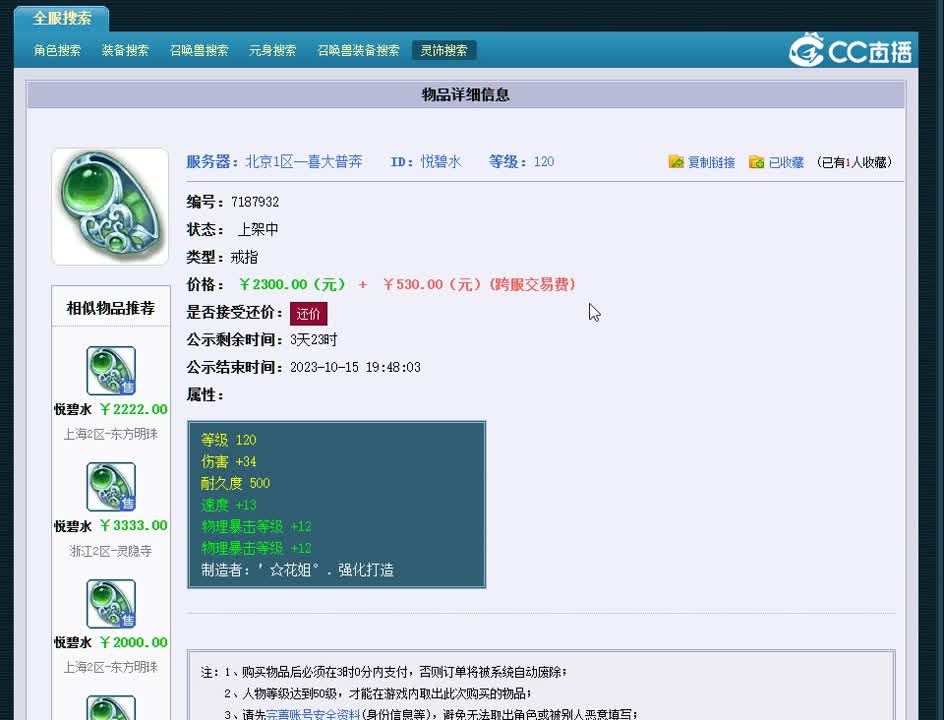Click the 制造者 花姐 line
Screen dimensions: 944x720
coord(297,570)
